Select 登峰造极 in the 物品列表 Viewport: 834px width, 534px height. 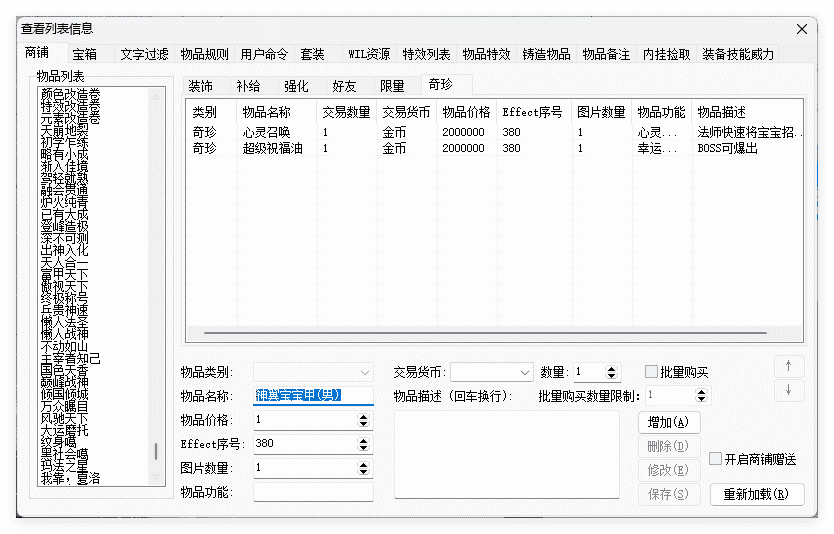click(x=64, y=227)
